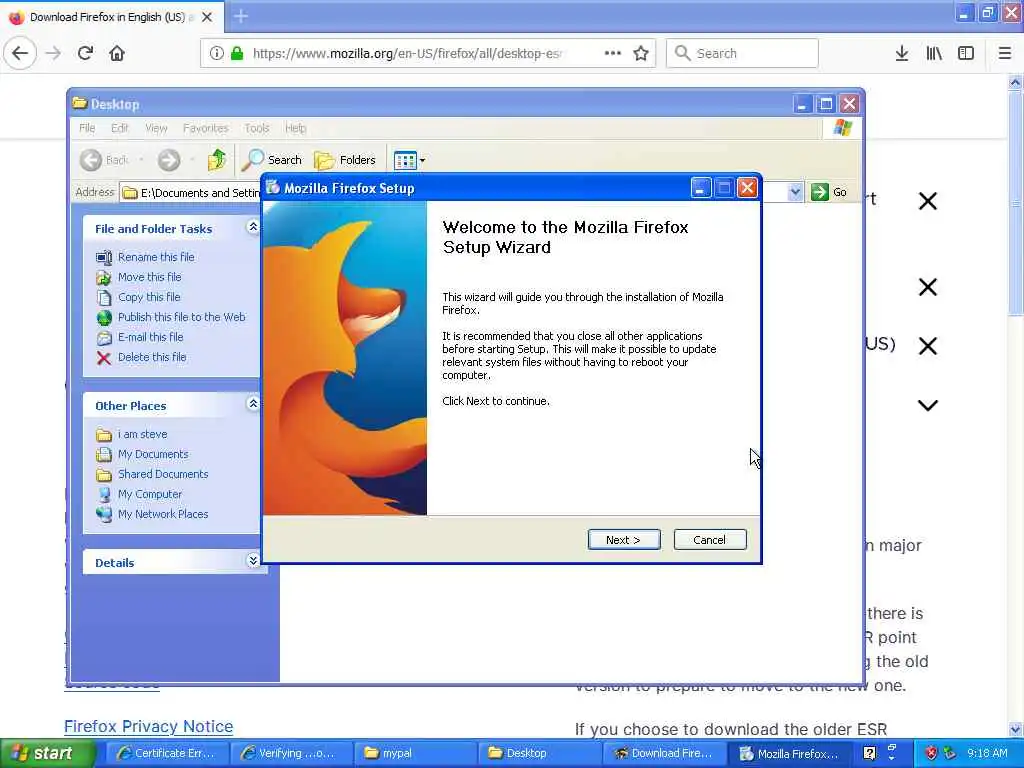
Task: Close the Download Firefox tab
Action: pos(207,17)
